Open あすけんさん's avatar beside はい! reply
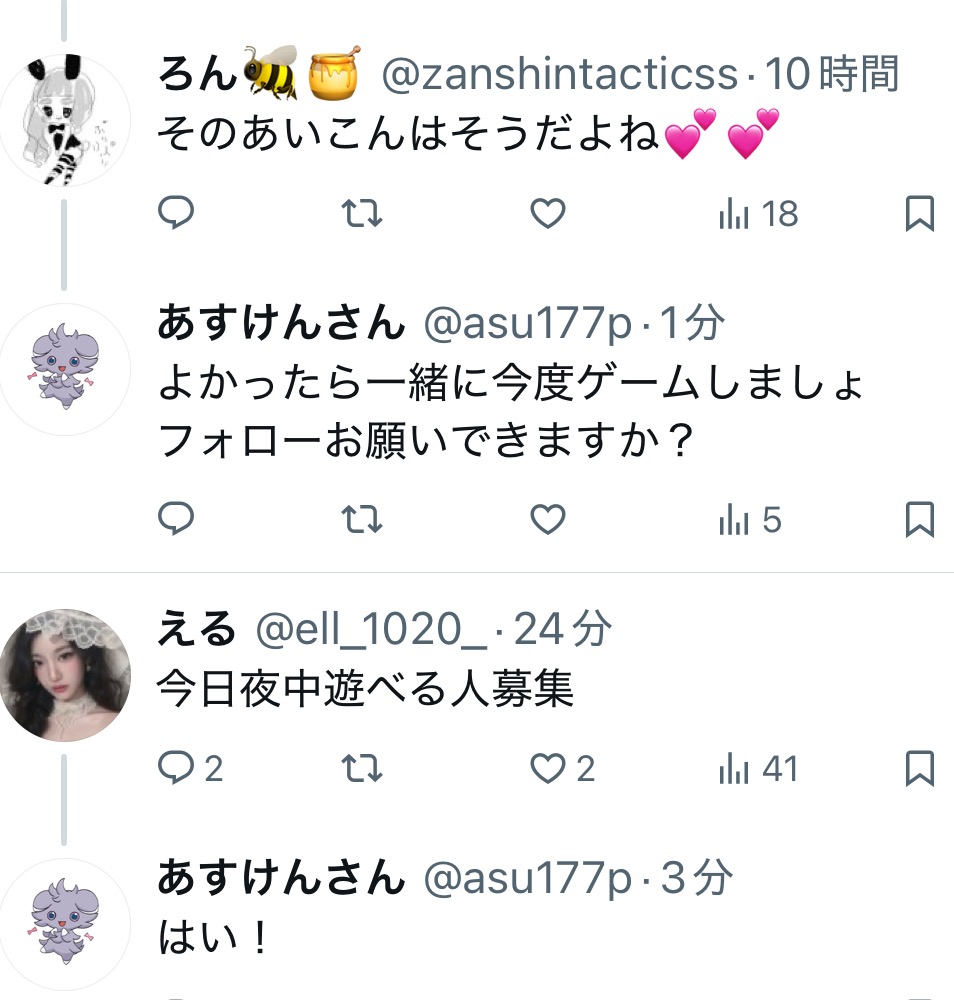The image size is (954, 1000). pyautogui.click(x=64, y=924)
